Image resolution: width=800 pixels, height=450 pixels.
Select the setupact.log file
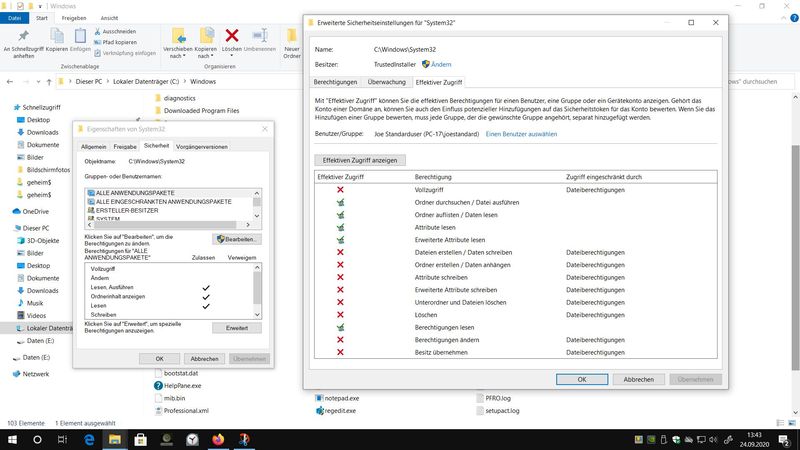point(502,411)
